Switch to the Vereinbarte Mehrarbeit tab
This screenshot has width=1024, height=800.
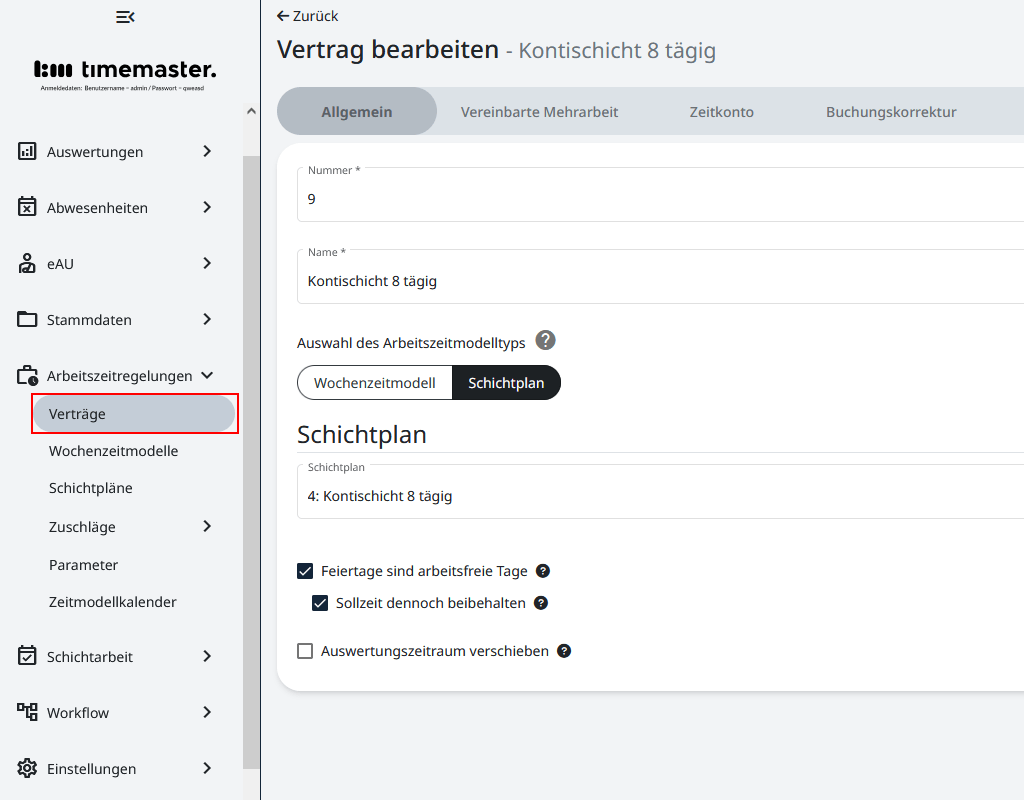pyautogui.click(x=539, y=112)
